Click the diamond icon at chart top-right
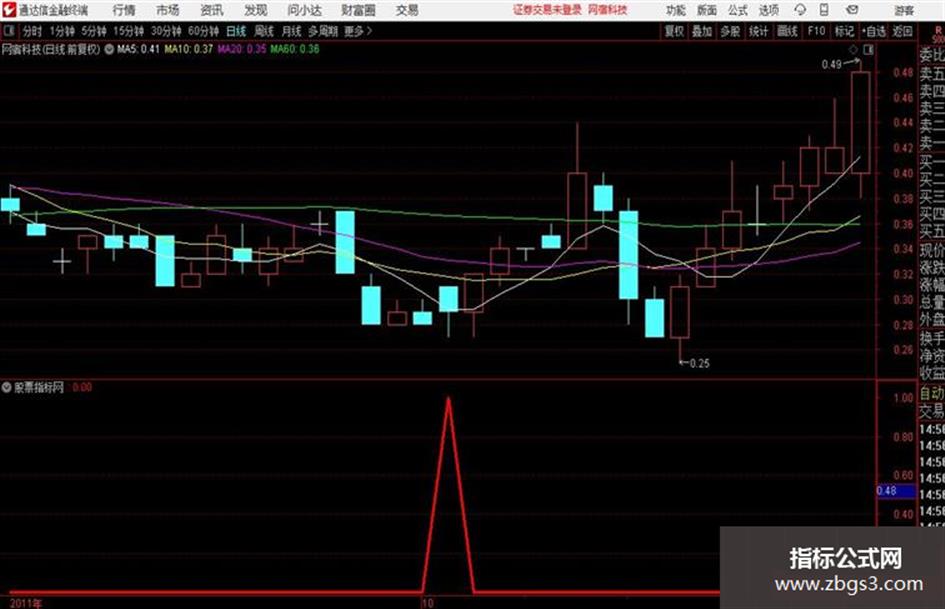The height and width of the screenshot is (609, 945). click(x=853, y=49)
